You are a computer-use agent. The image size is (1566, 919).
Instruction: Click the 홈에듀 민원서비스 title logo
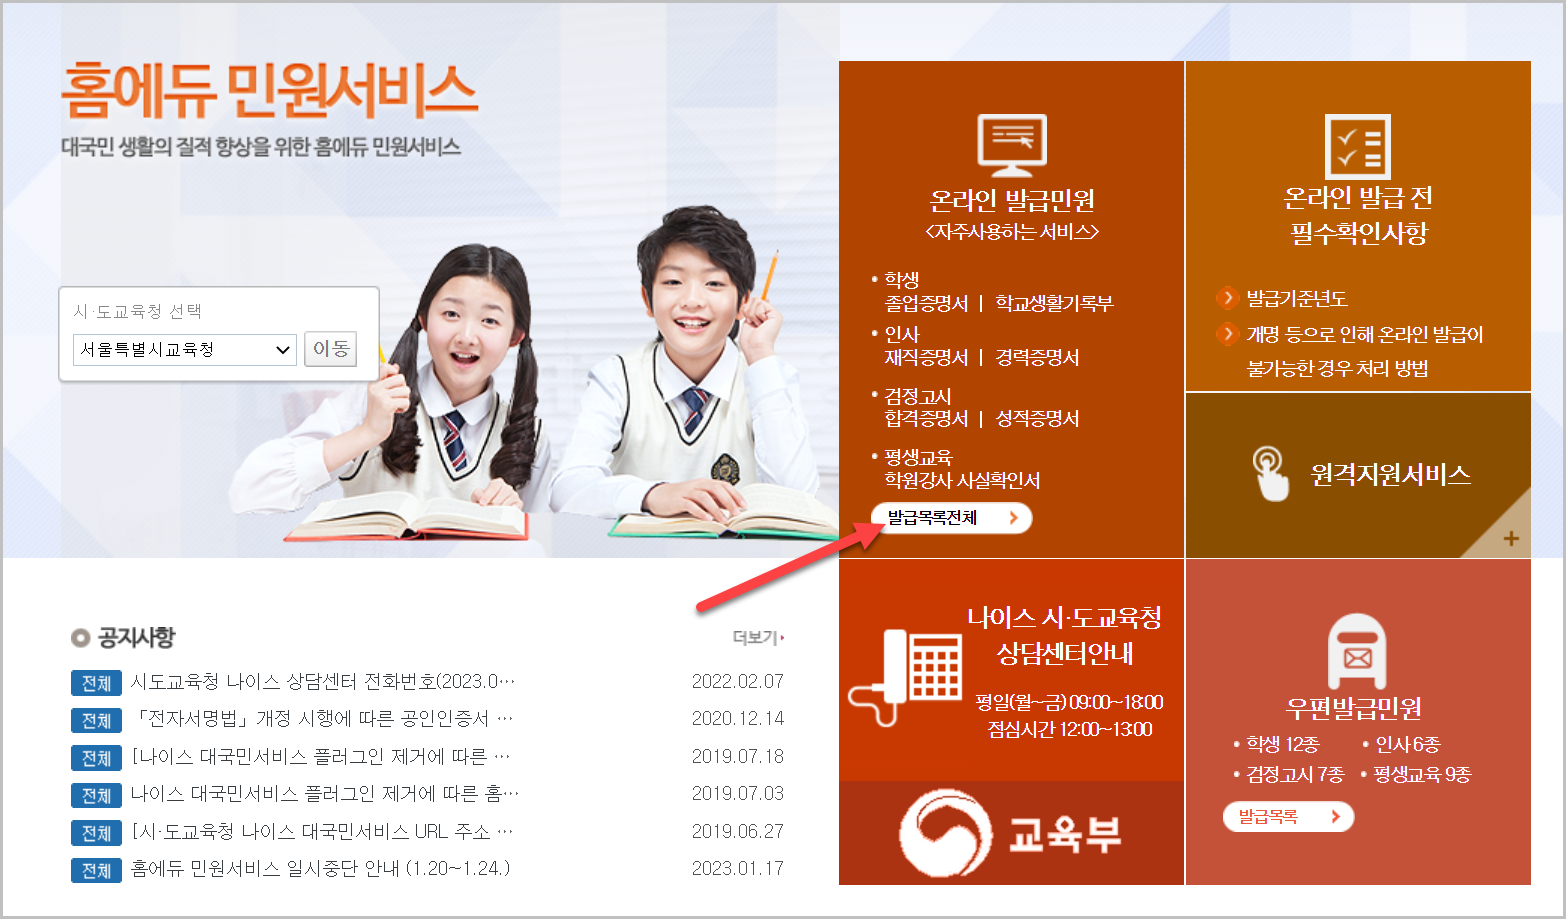(x=269, y=90)
